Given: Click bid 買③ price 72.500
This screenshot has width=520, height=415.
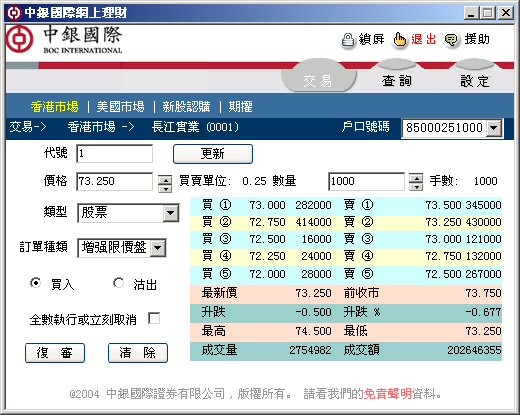Looking at the screenshot, I should (x=267, y=239).
